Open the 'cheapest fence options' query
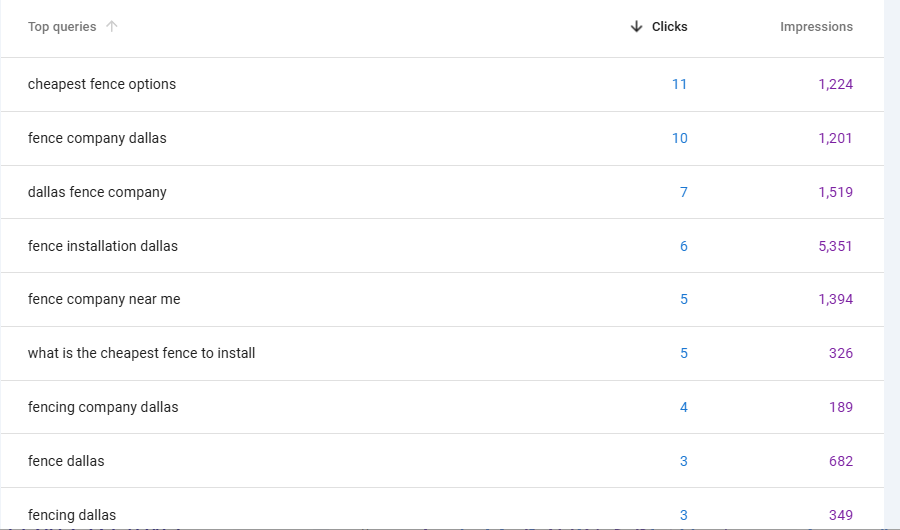 (x=102, y=84)
